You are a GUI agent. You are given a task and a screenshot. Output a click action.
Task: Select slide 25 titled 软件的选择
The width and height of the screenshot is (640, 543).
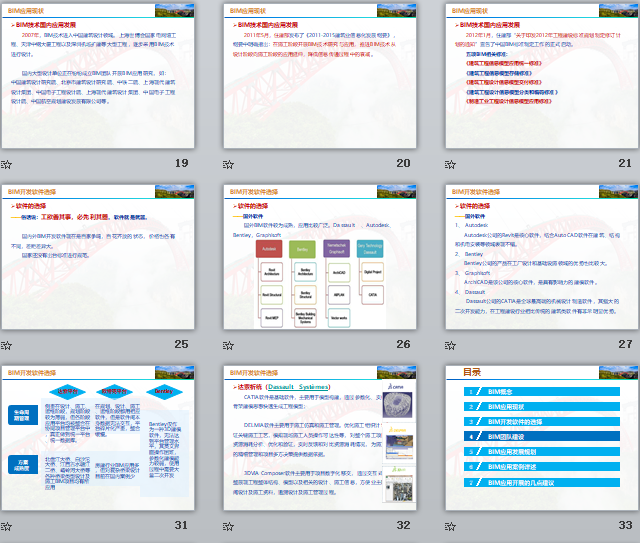click(97, 257)
